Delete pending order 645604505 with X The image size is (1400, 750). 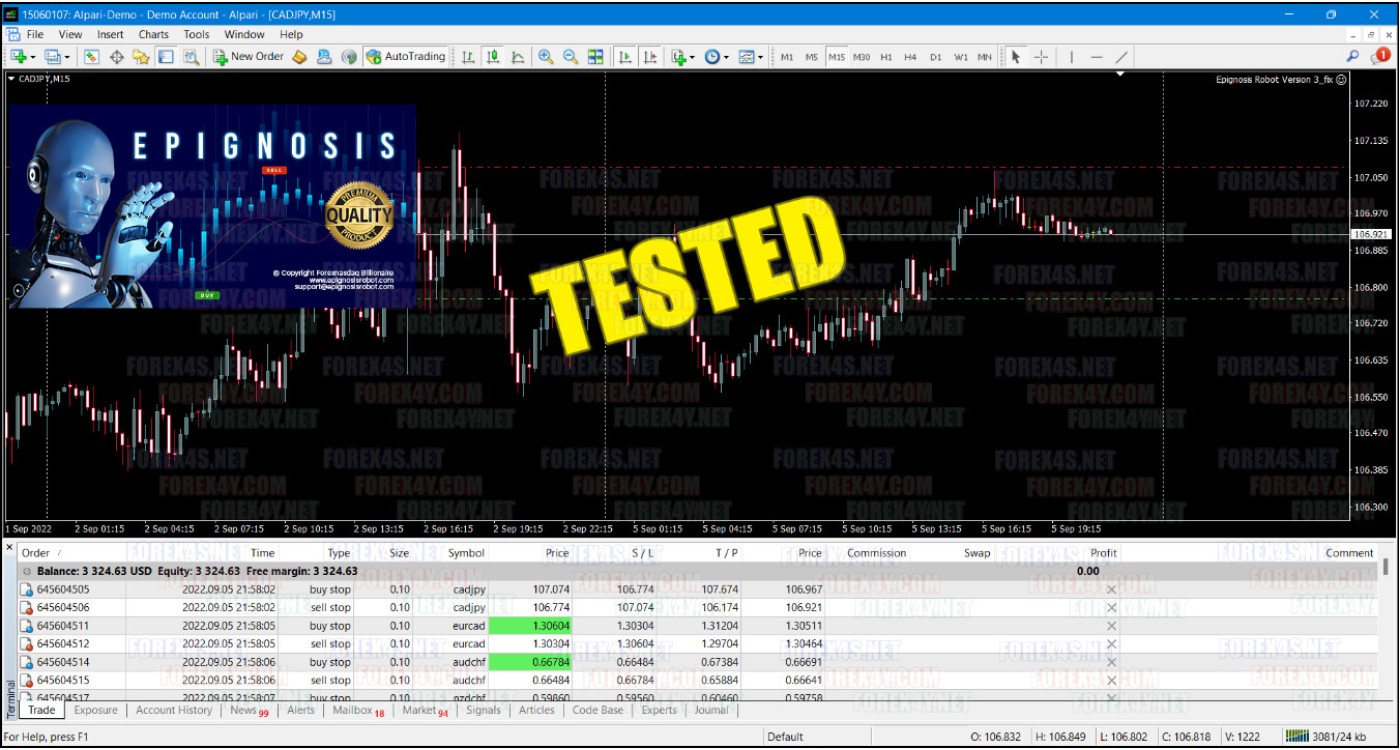(x=1110, y=589)
